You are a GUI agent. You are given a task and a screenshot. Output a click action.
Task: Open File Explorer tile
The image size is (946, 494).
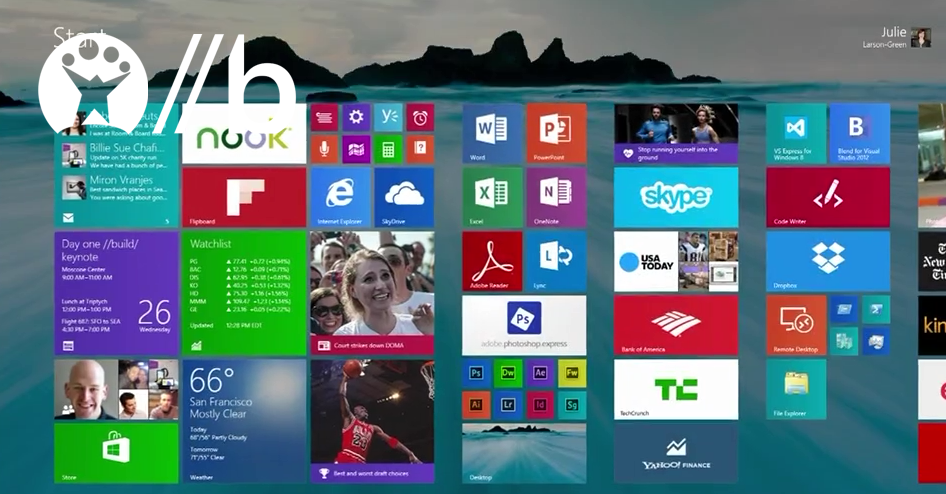[x=796, y=389]
